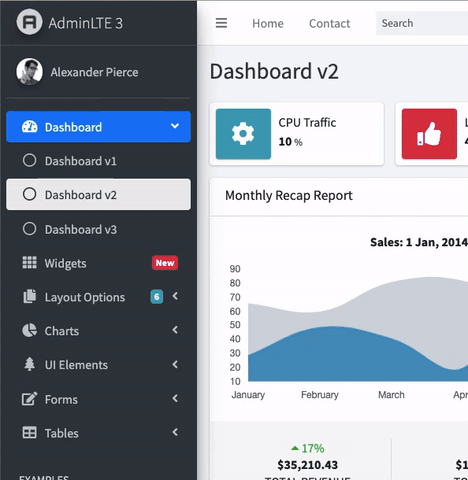Open Alexander Pierce profile link
Image resolution: width=468 pixels, height=480 pixels.
[94, 72]
